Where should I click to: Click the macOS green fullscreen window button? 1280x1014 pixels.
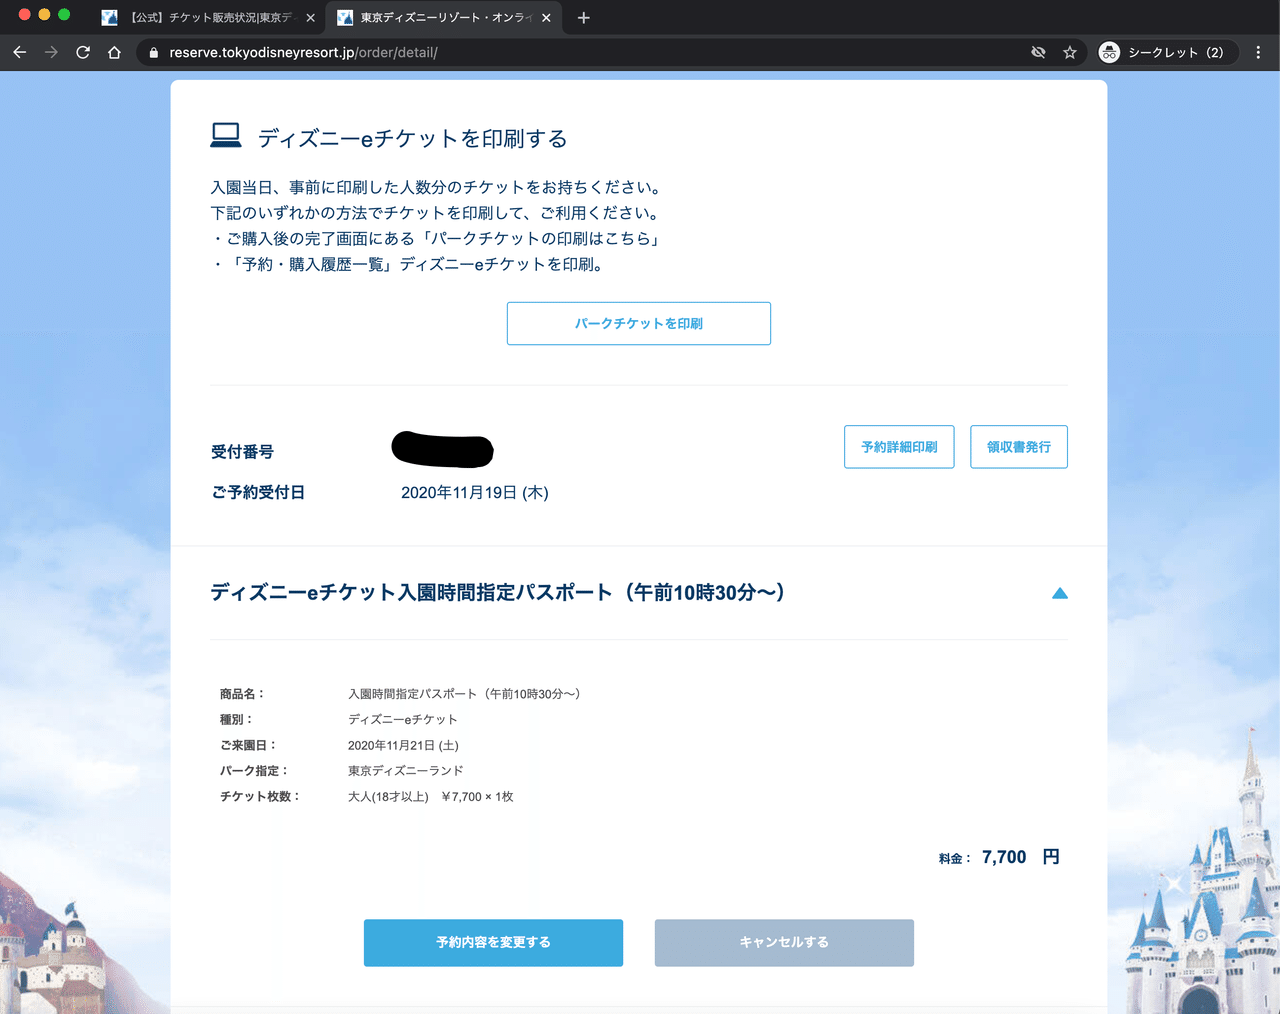pos(64,15)
